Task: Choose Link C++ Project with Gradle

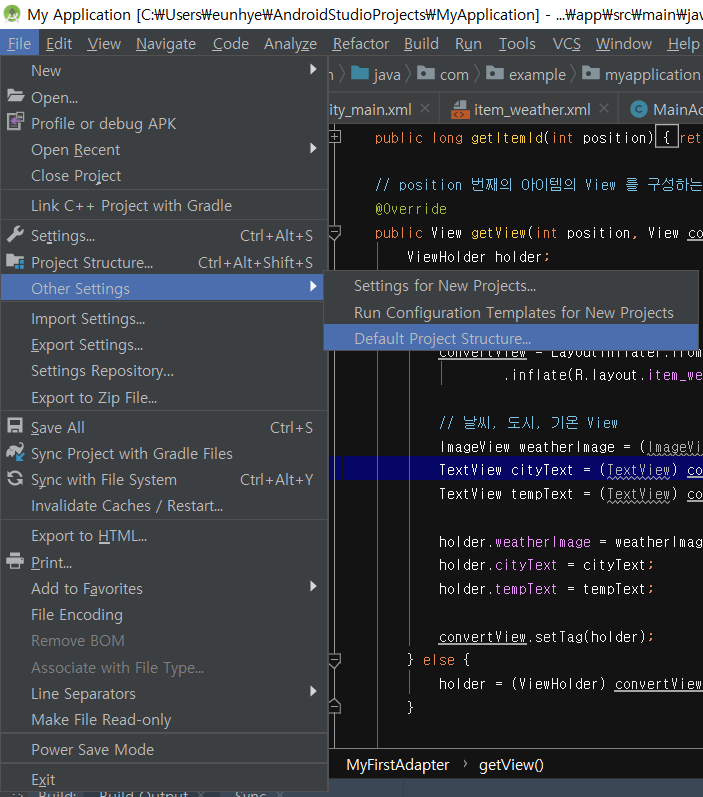Action: pyautogui.click(x=163, y=205)
